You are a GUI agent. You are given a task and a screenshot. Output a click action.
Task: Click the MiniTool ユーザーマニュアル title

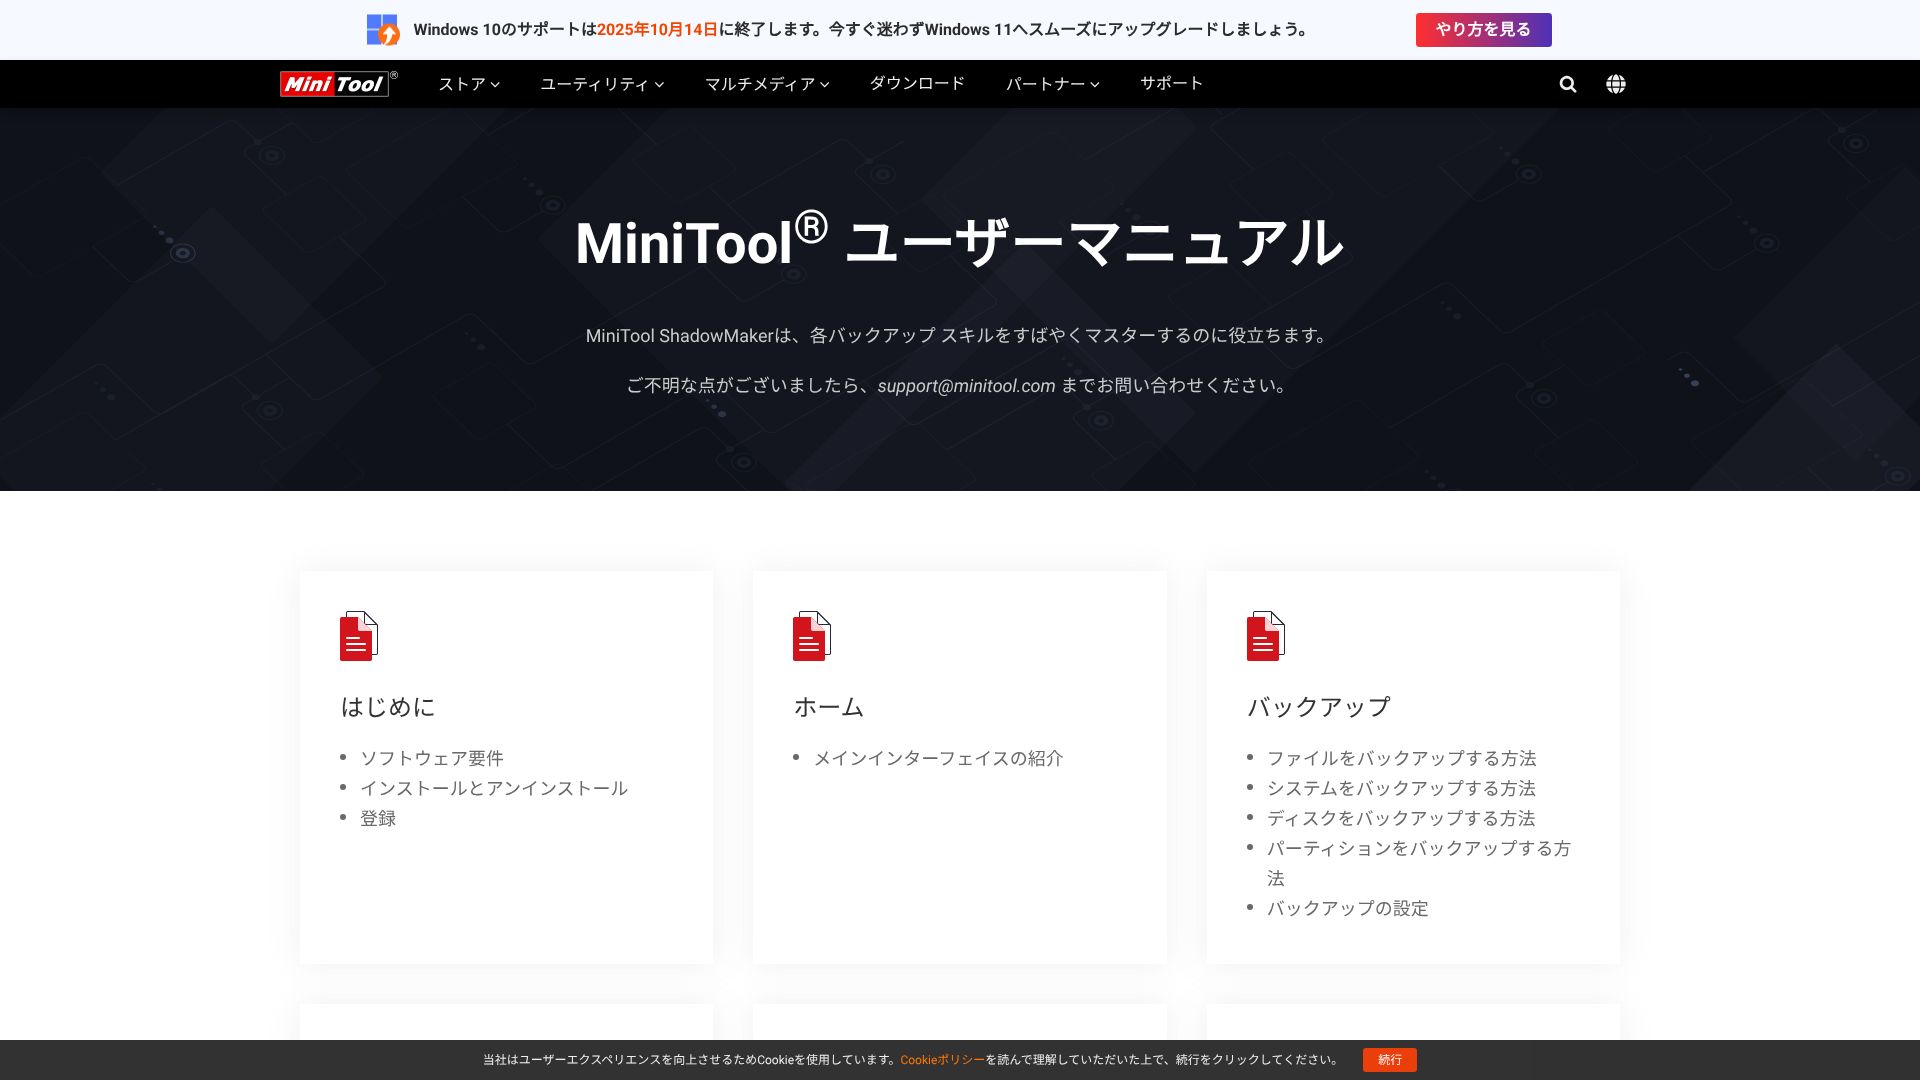959,241
